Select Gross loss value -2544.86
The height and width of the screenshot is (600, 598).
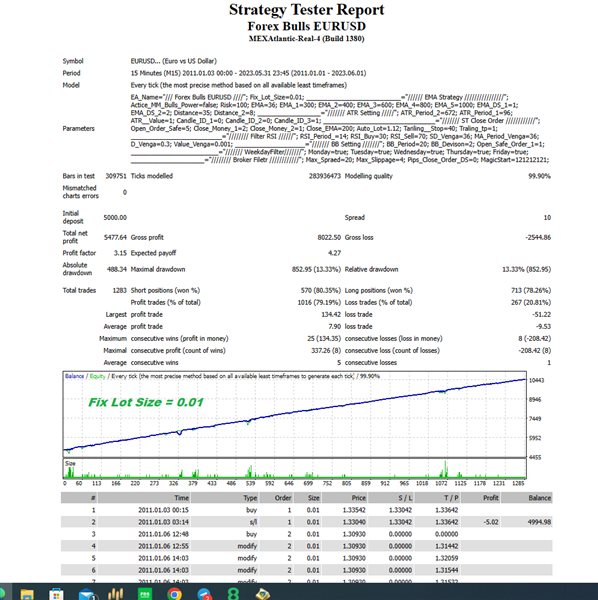538,237
